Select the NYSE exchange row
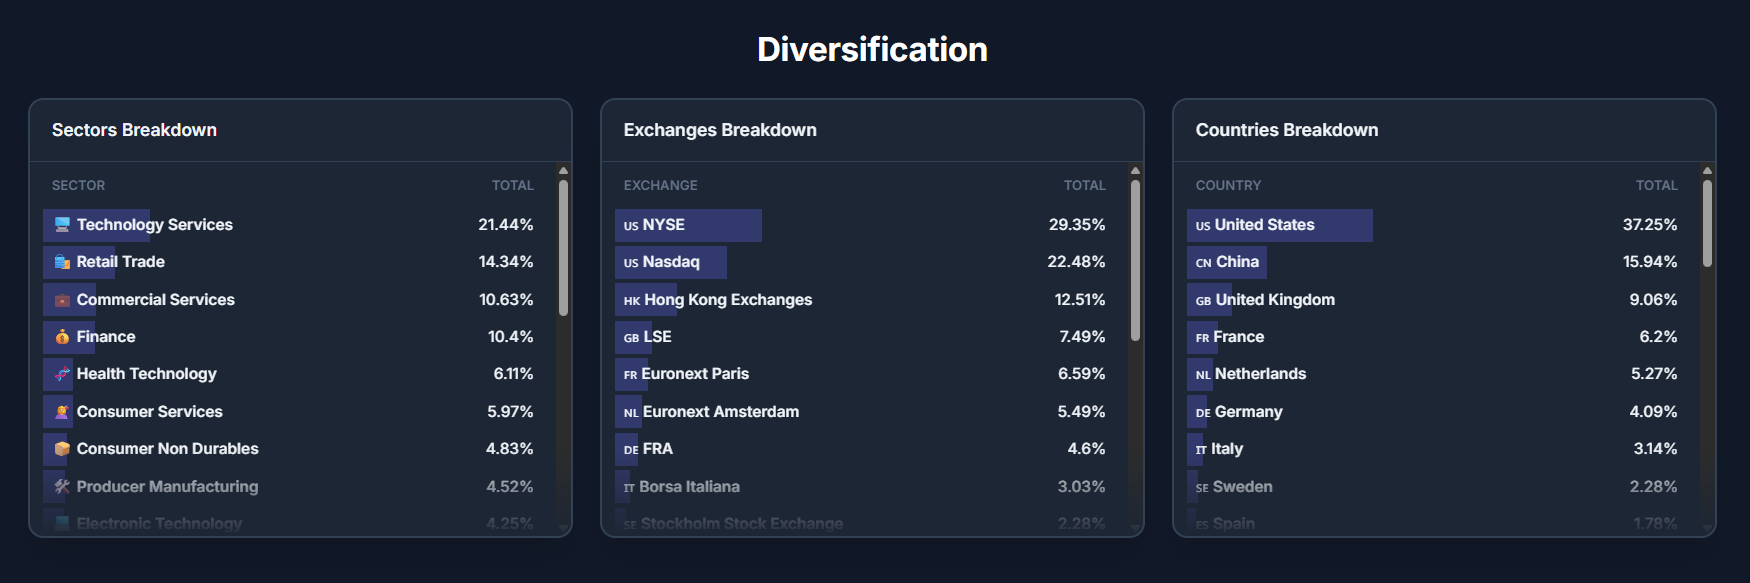The width and height of the screenshot is (1750, 583). tap(866, 225)
